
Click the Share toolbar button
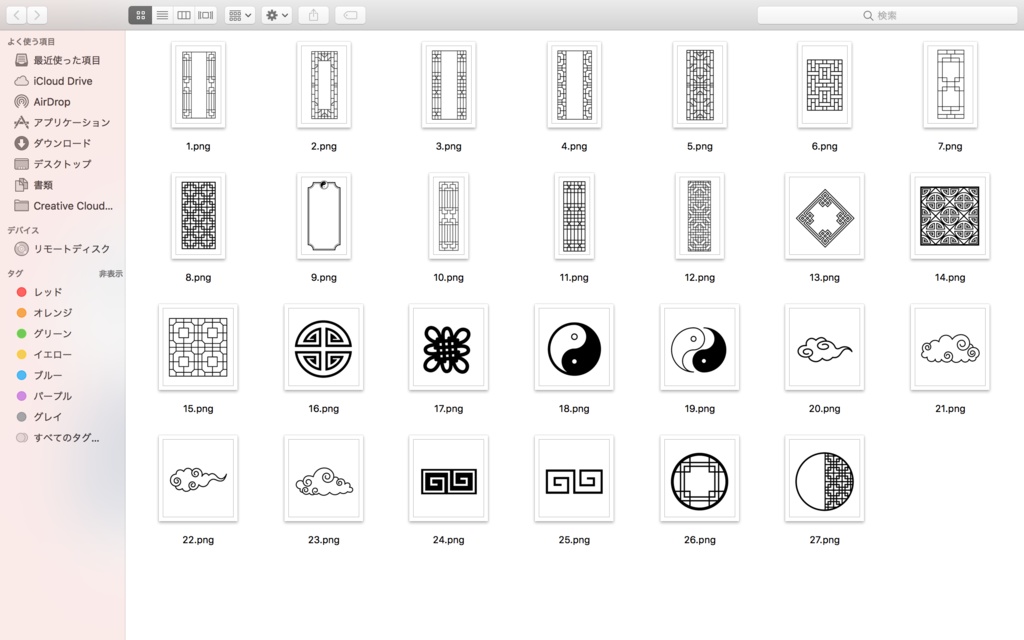pyautogui.click(x=313, y=15)
